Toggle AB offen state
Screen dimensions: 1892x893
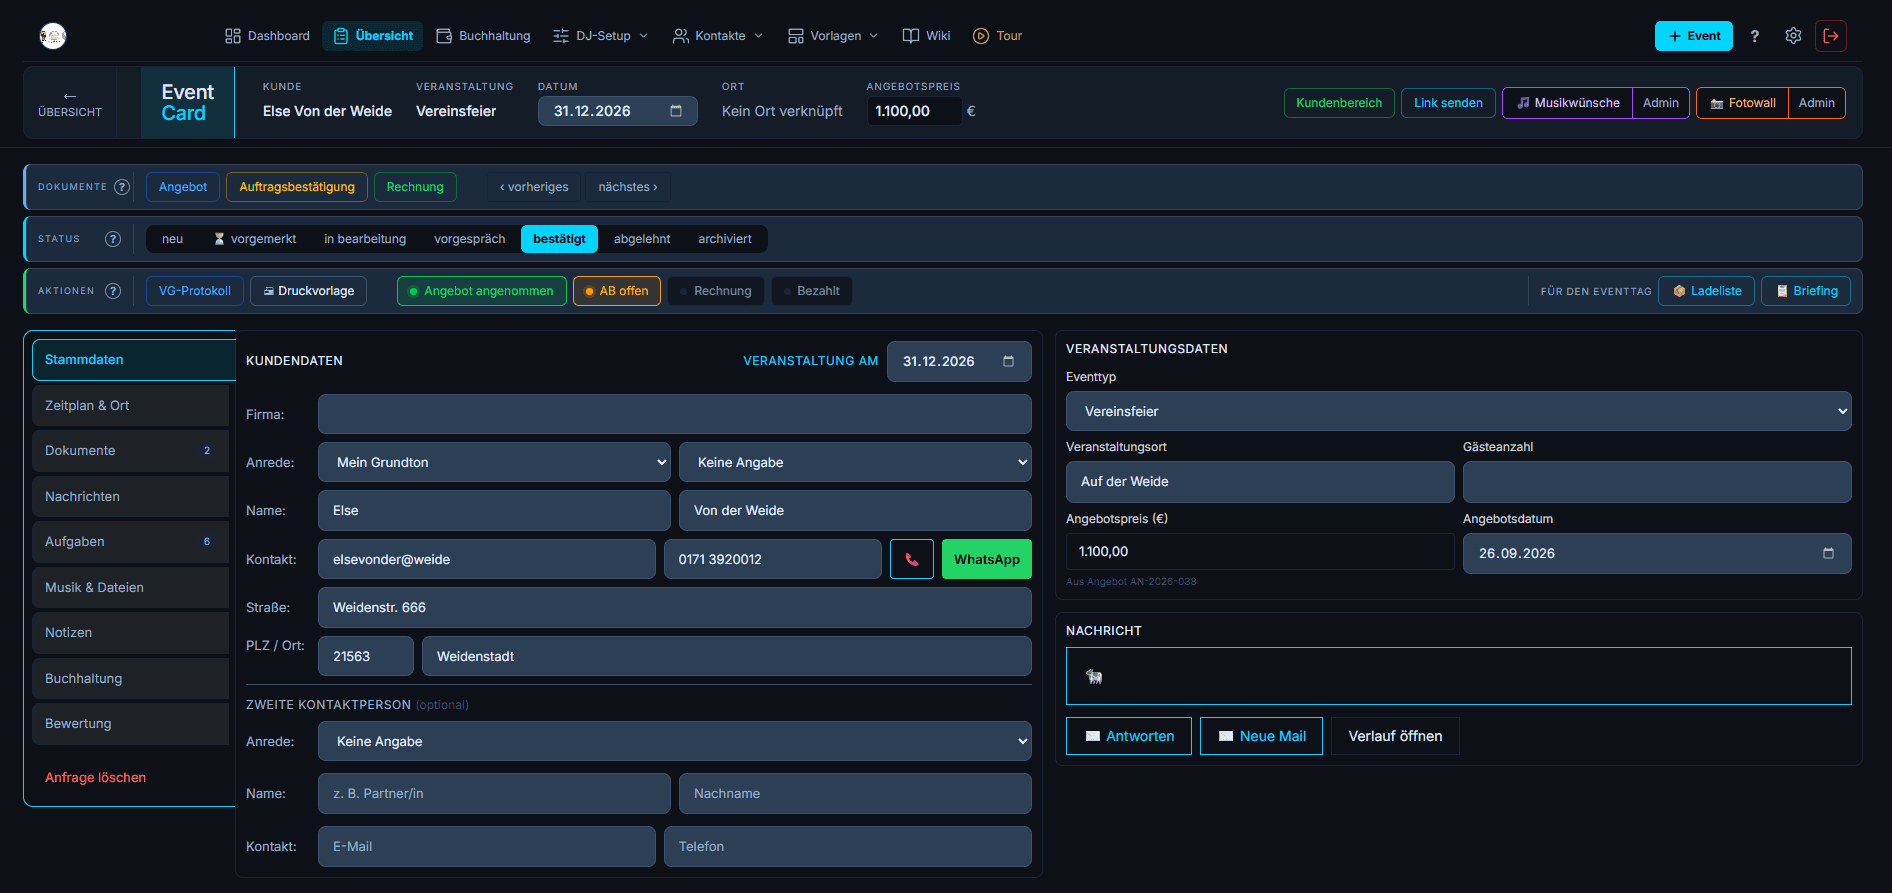coord(617,291)
